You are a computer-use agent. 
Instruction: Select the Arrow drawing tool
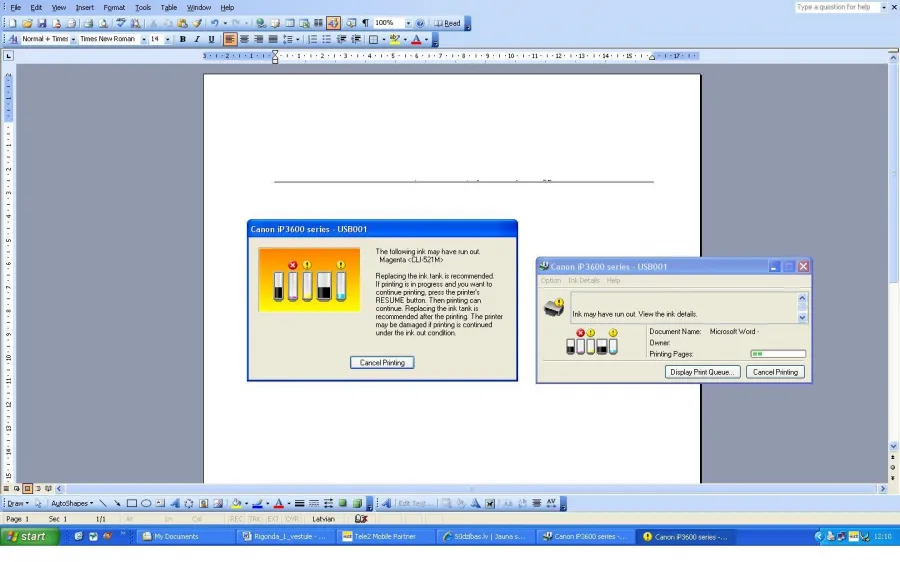tap(117, 503)
